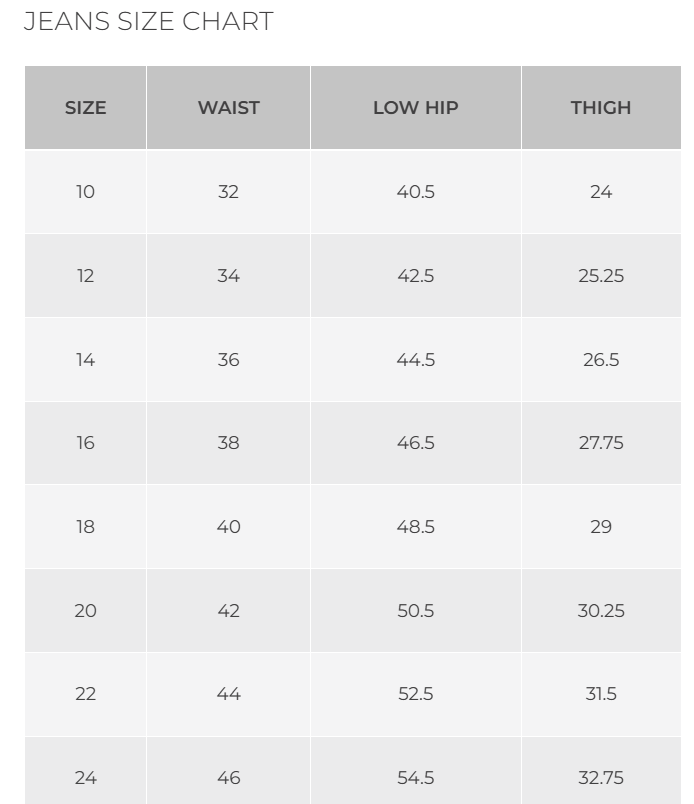Select waist value 46
Viewport: 694px width, 804px height.
pos(228,778)
